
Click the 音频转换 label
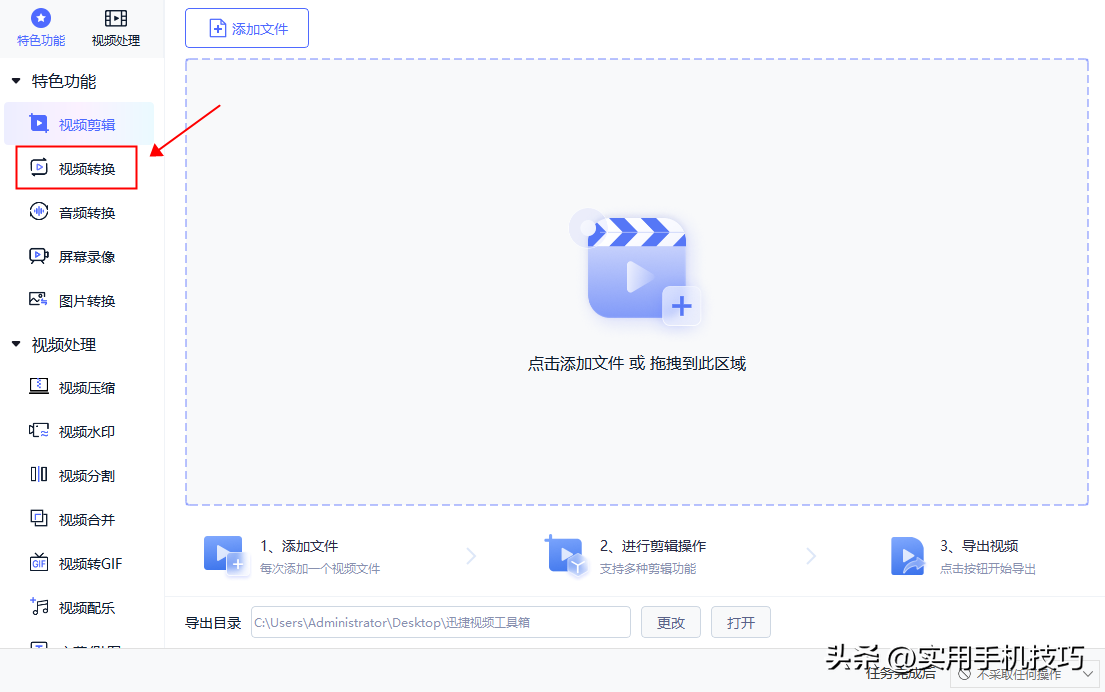click(x=87, y=213)
